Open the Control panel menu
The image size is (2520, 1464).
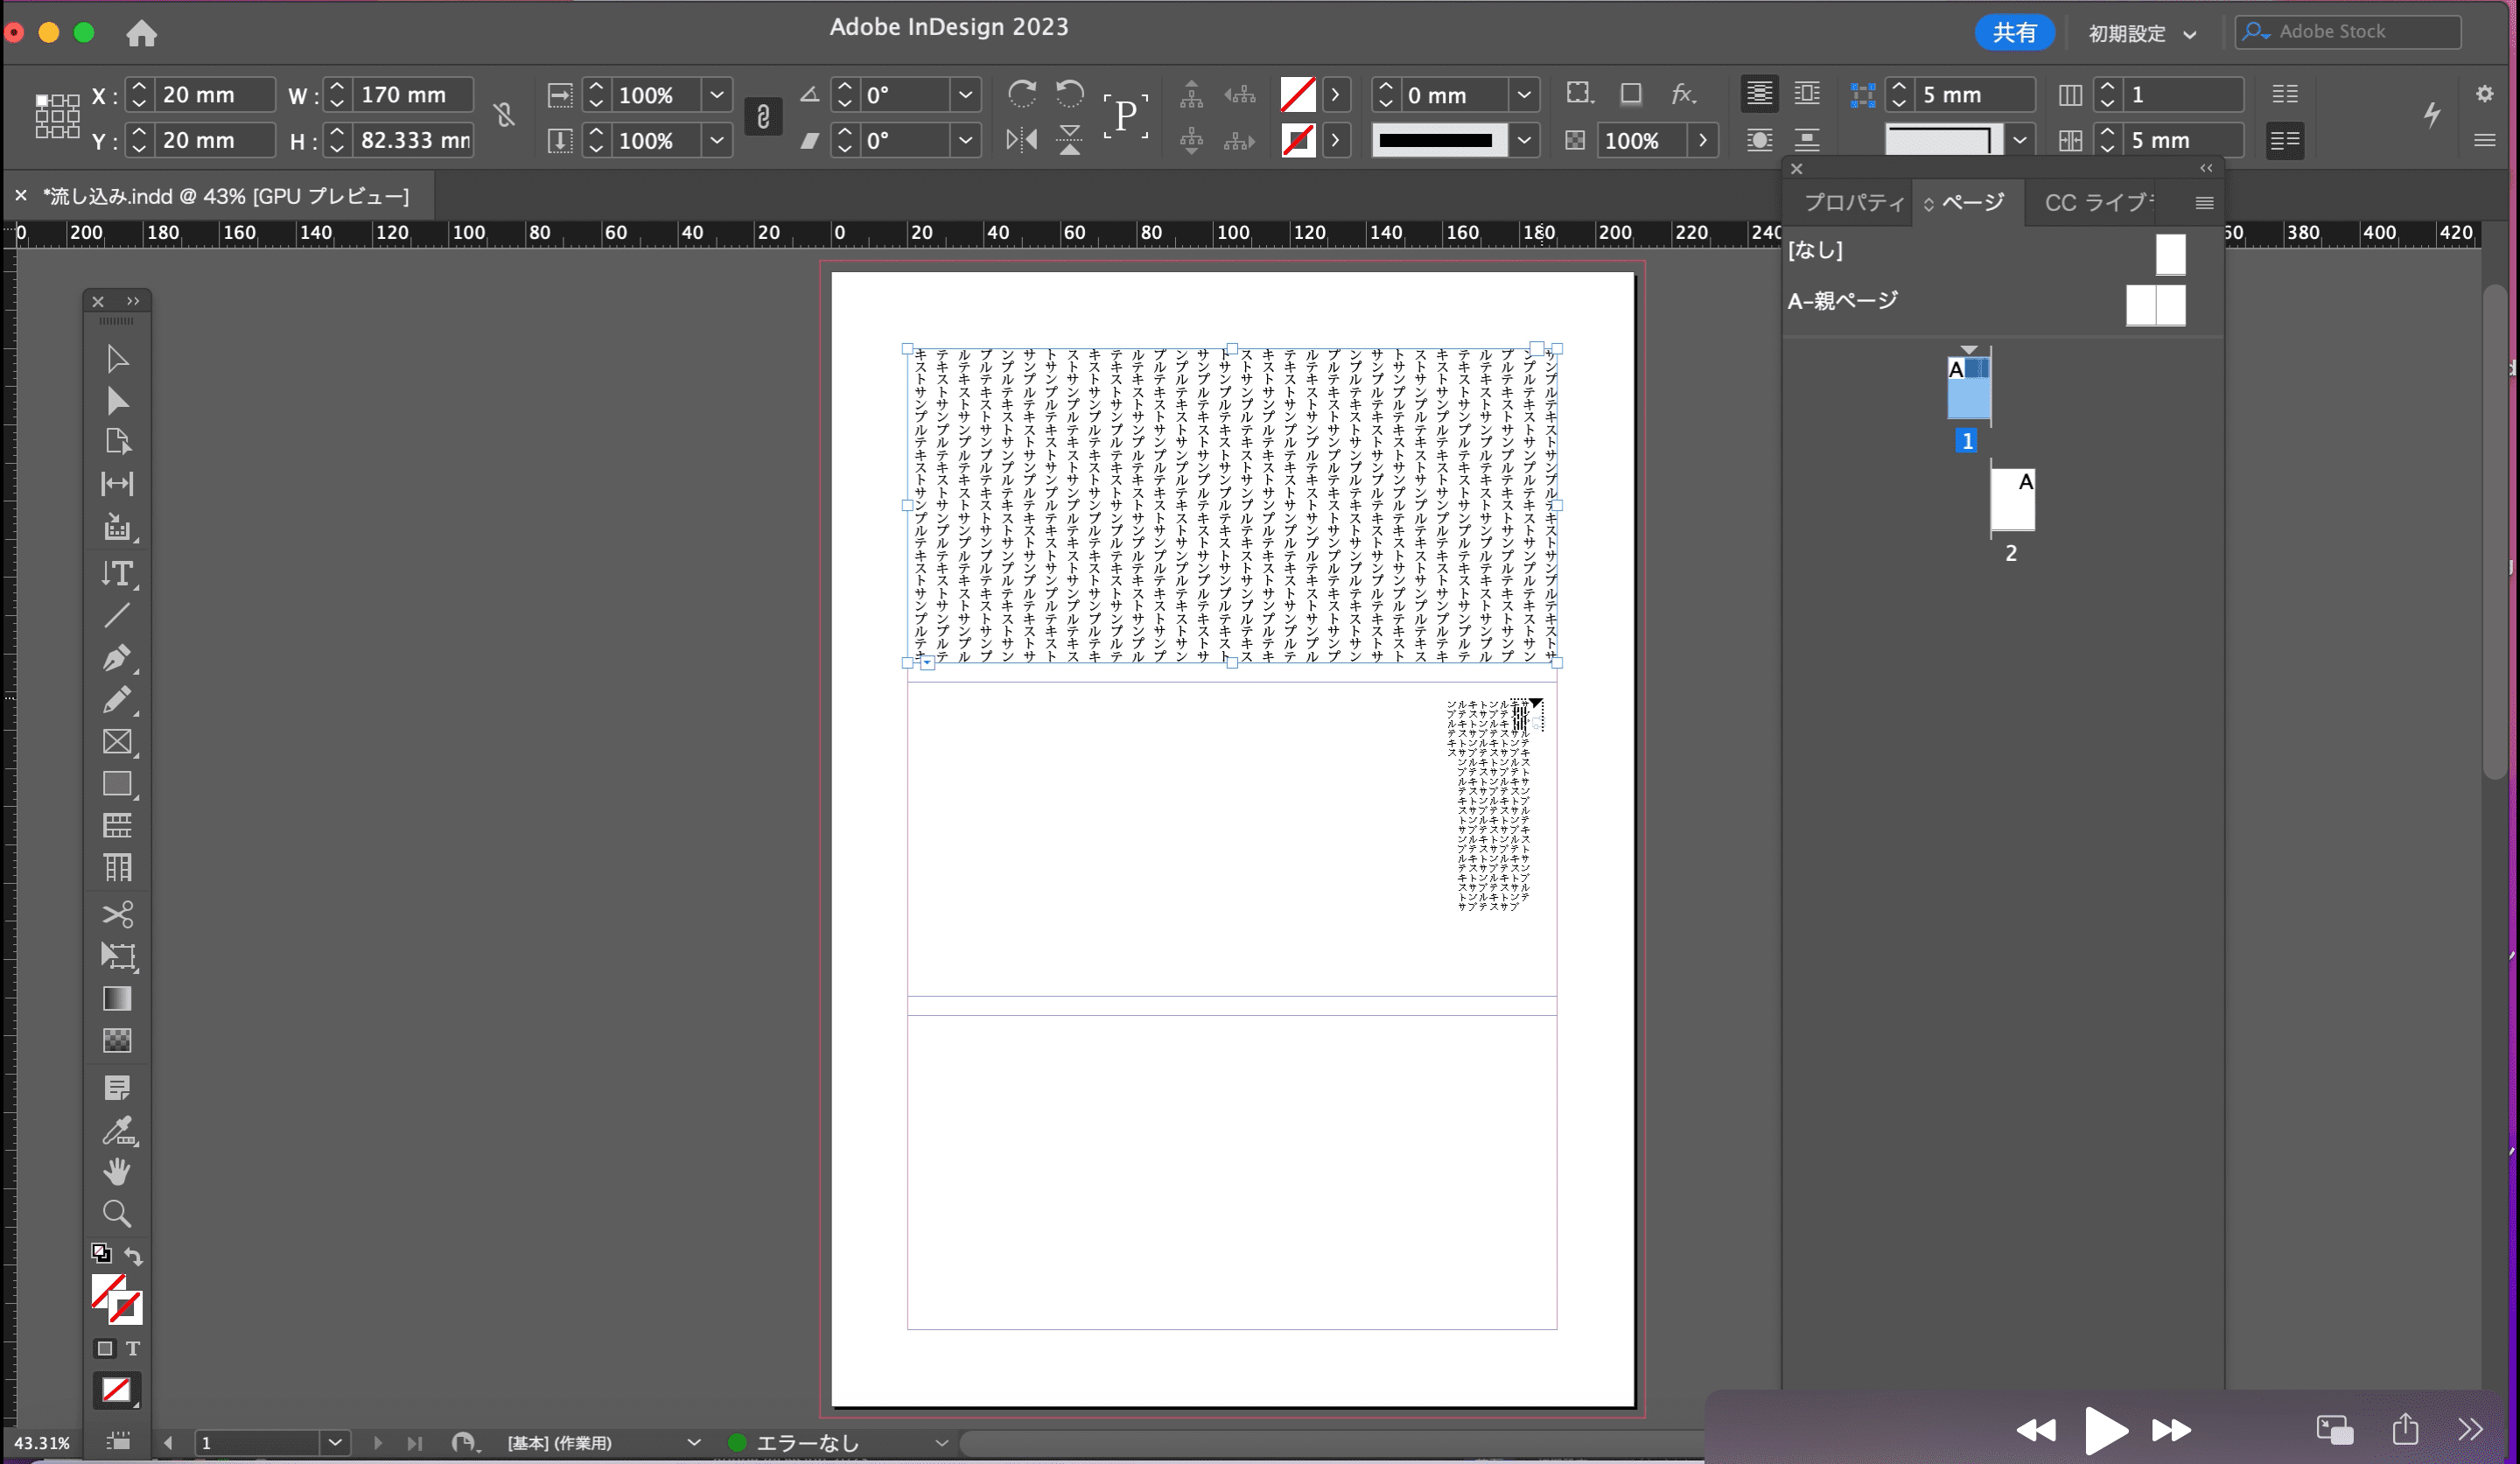tap(2484, 141)
